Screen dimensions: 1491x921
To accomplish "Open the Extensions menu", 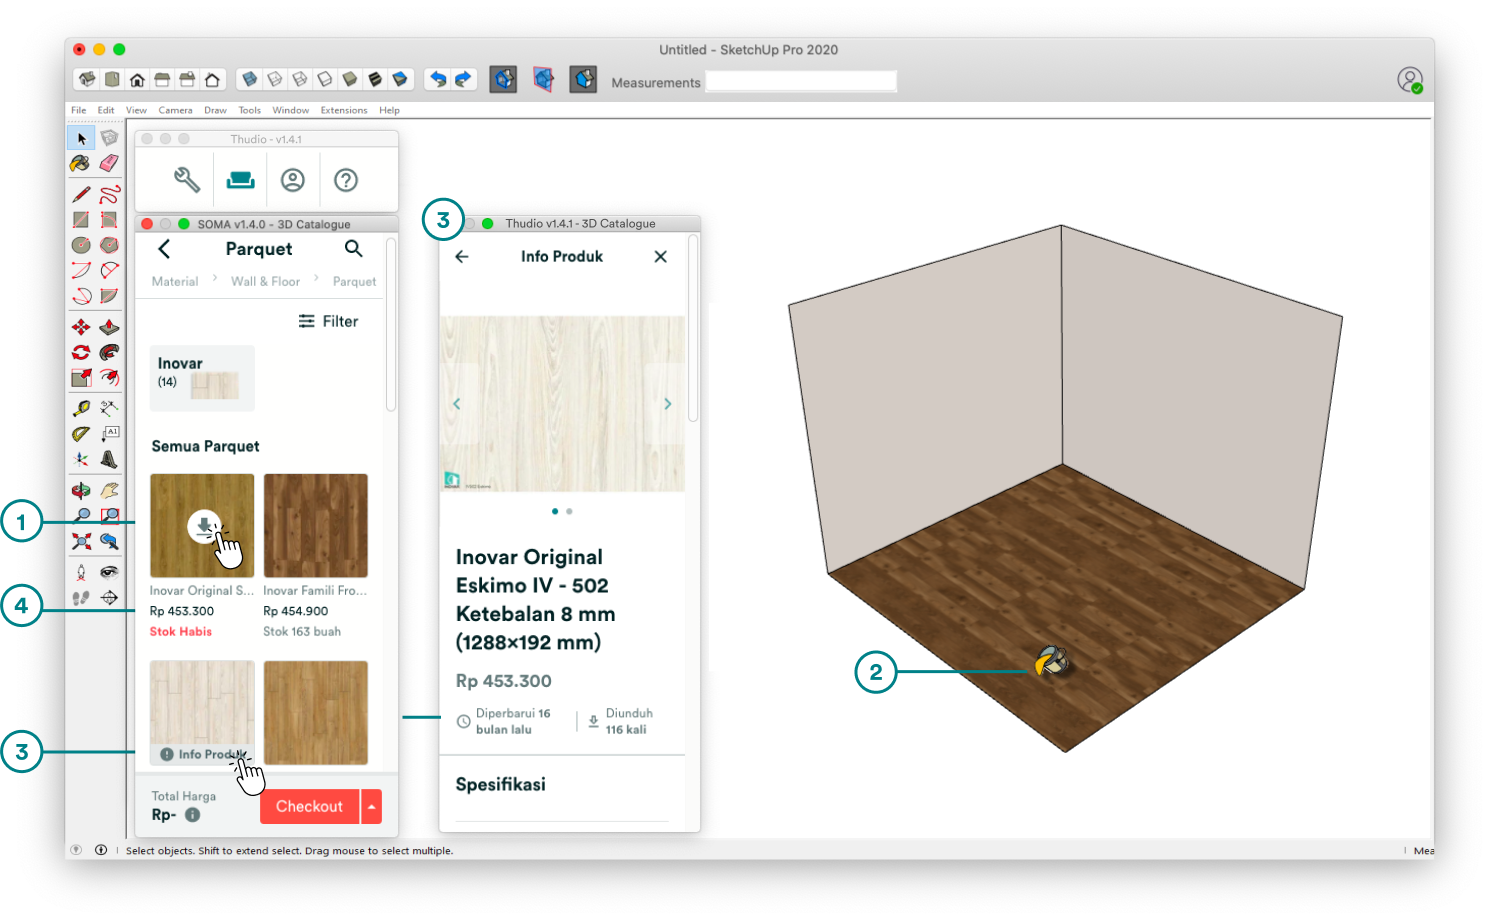I will click(x=344, y=110).
